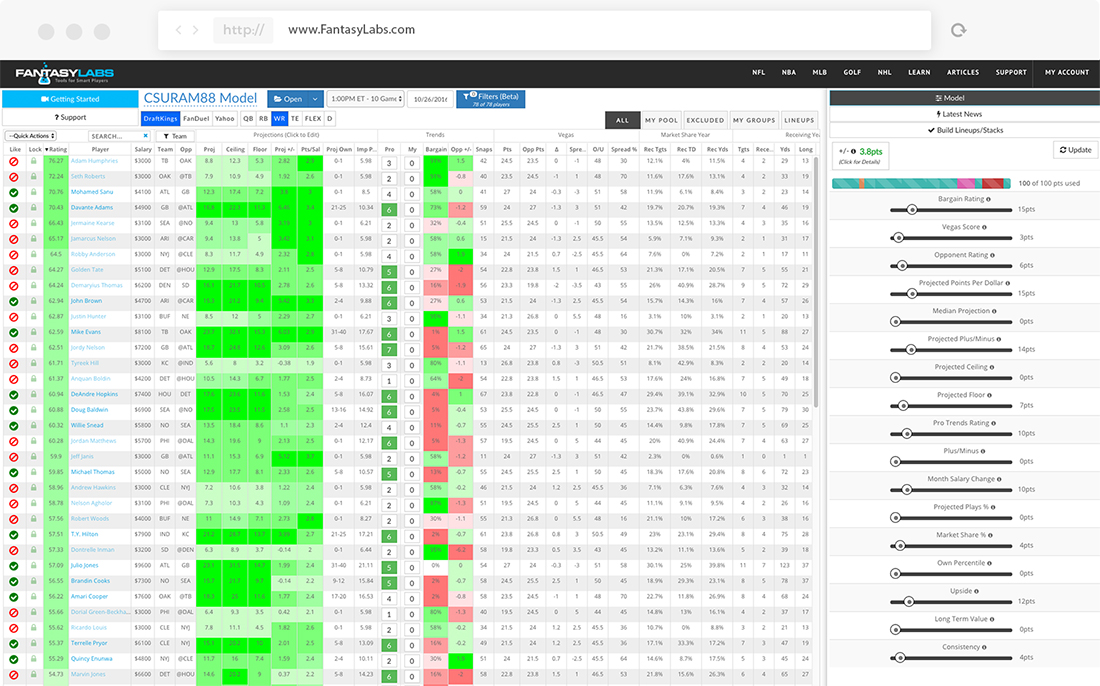Toggle like status for Marvin Jones
Screen dimensions: 1100x686
pos(13,675)
